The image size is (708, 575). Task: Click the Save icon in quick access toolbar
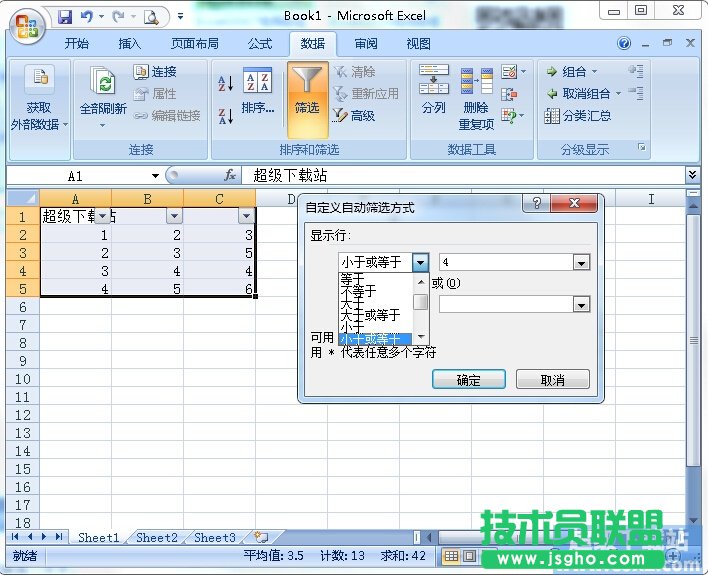[65, 16]
